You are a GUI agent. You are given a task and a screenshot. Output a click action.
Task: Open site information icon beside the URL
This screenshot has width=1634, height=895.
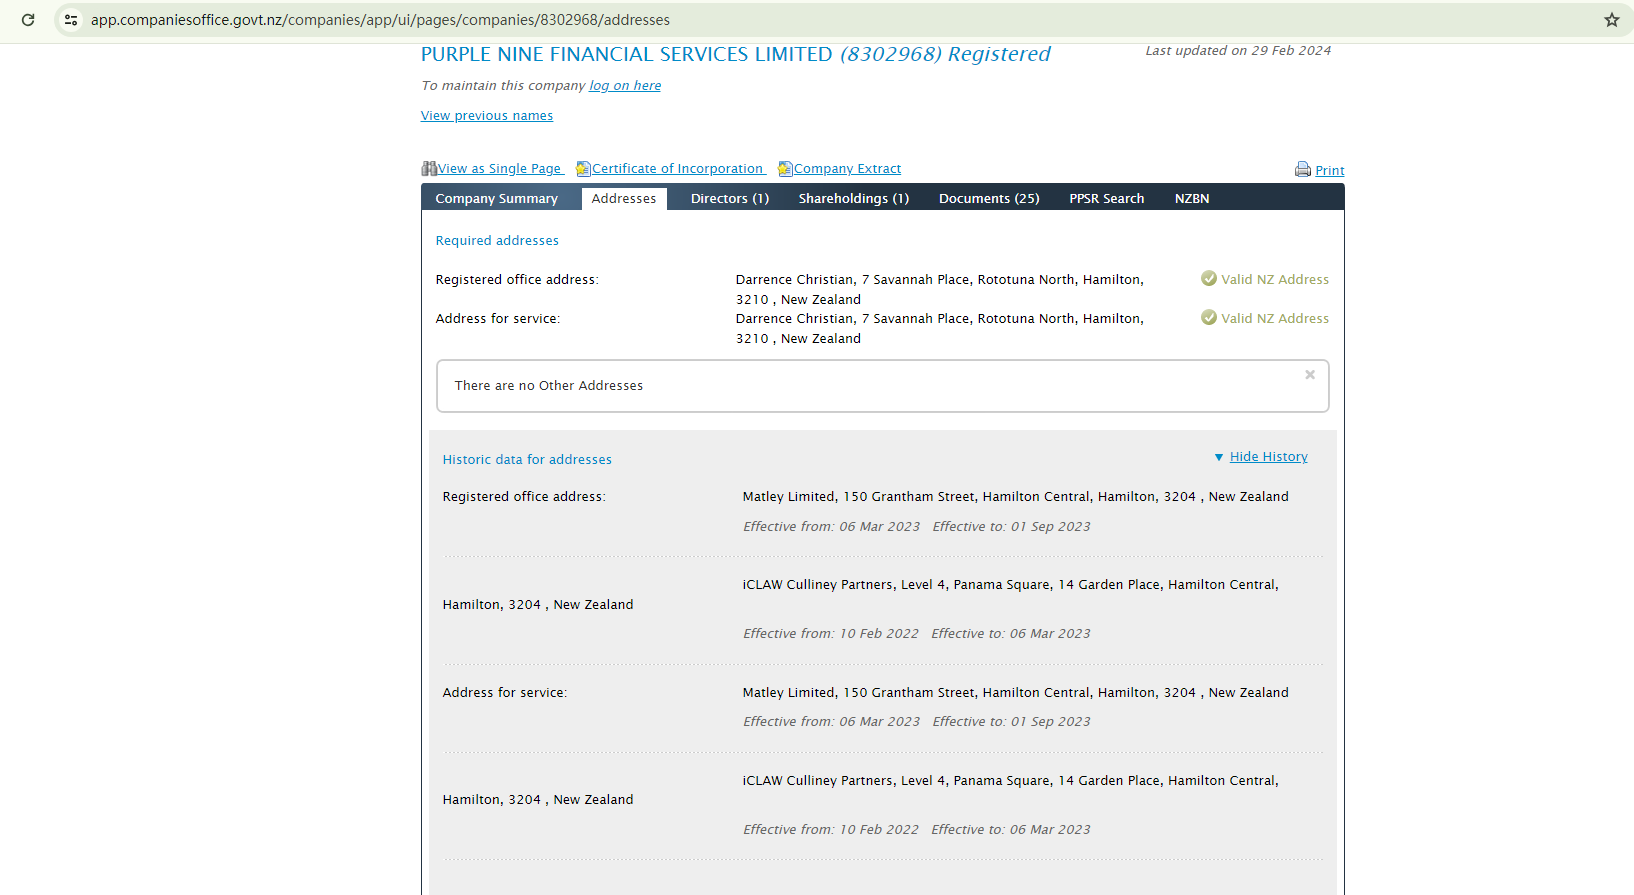[x=71, y=20]
